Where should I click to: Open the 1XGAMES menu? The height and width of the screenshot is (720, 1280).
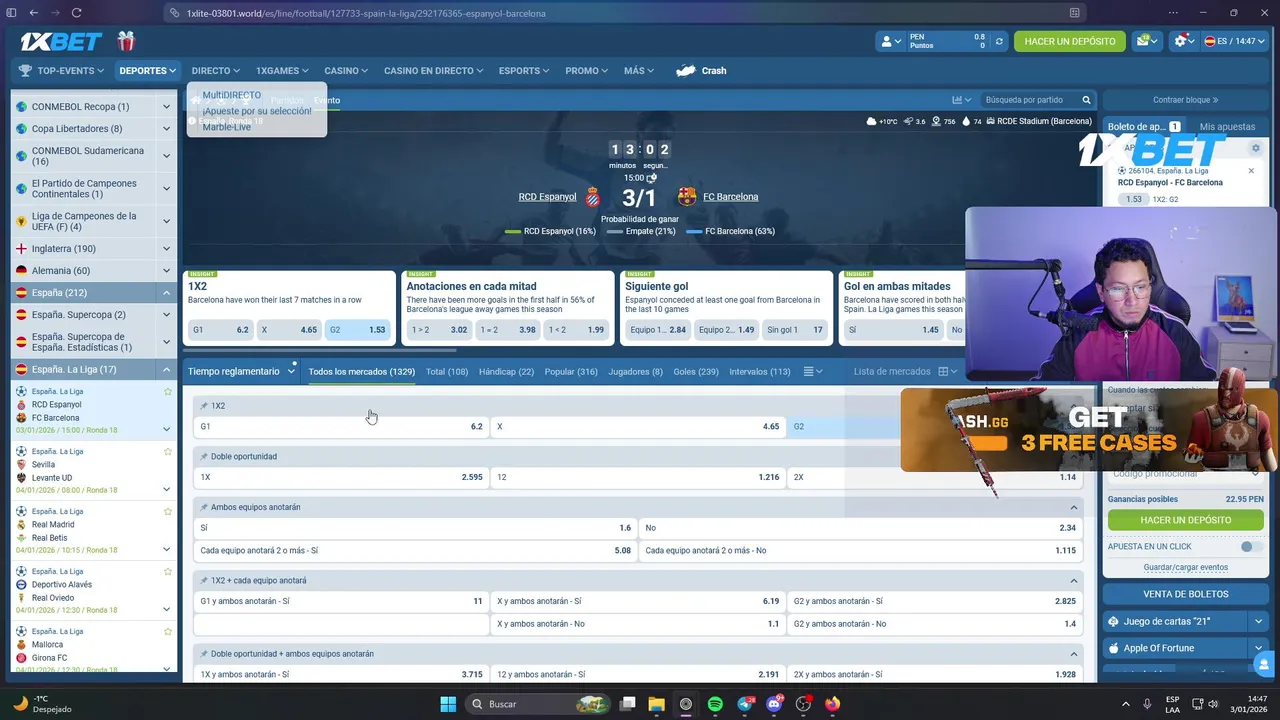click(283, 71)
